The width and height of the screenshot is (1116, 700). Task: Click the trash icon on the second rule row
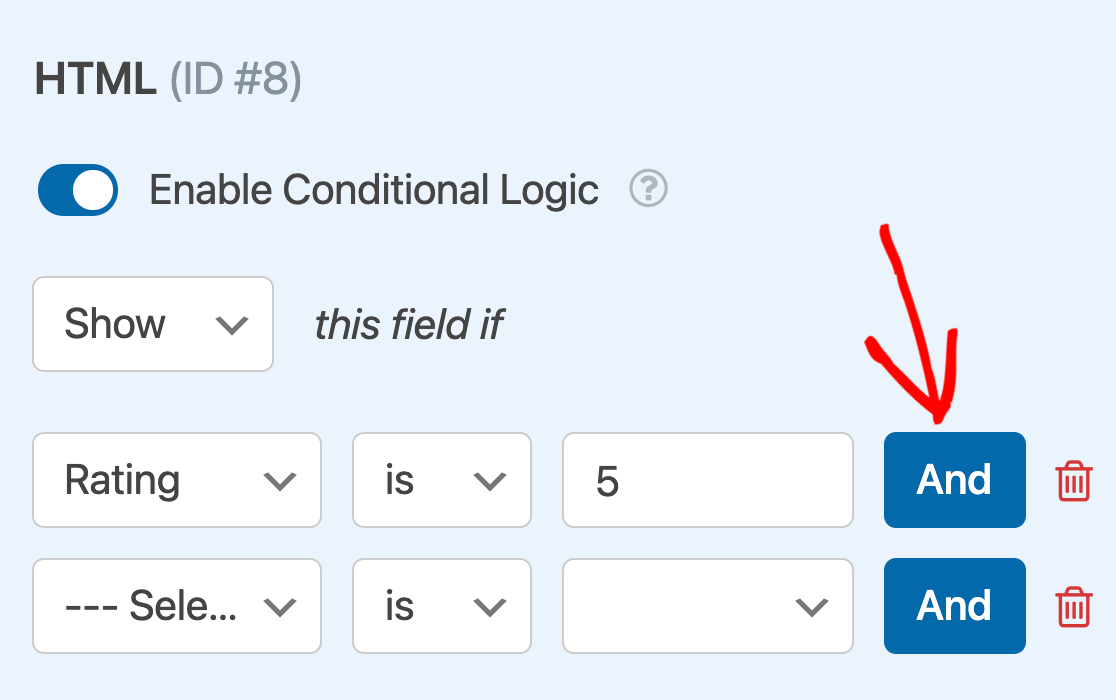[x=1074, y=607]
